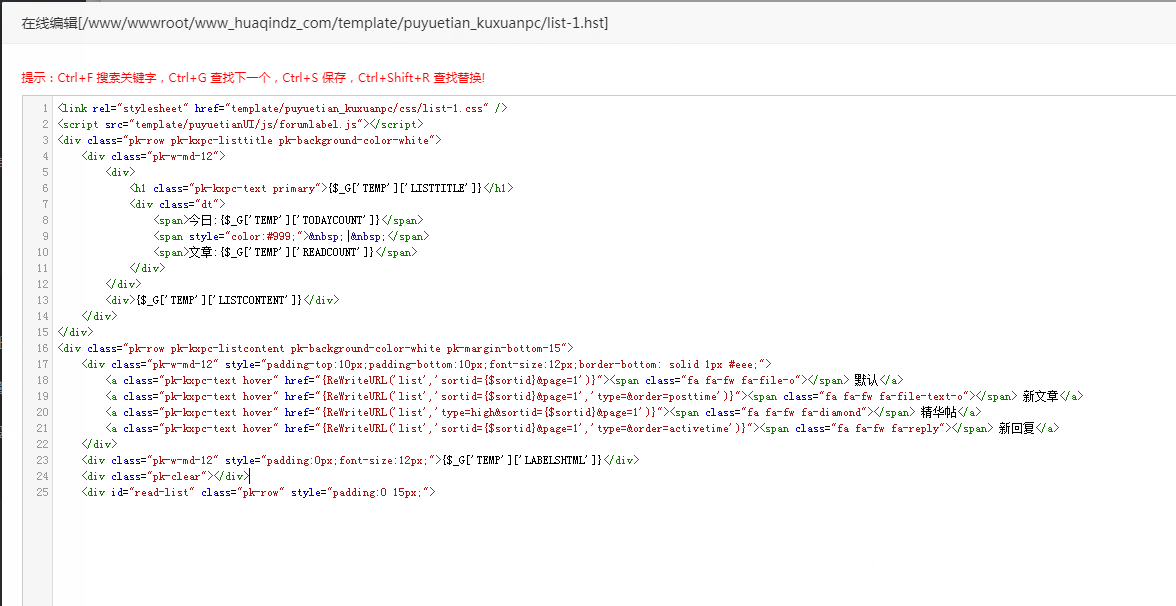
Task: Click the closing div tag on line 15
Action: click(76, 332)
